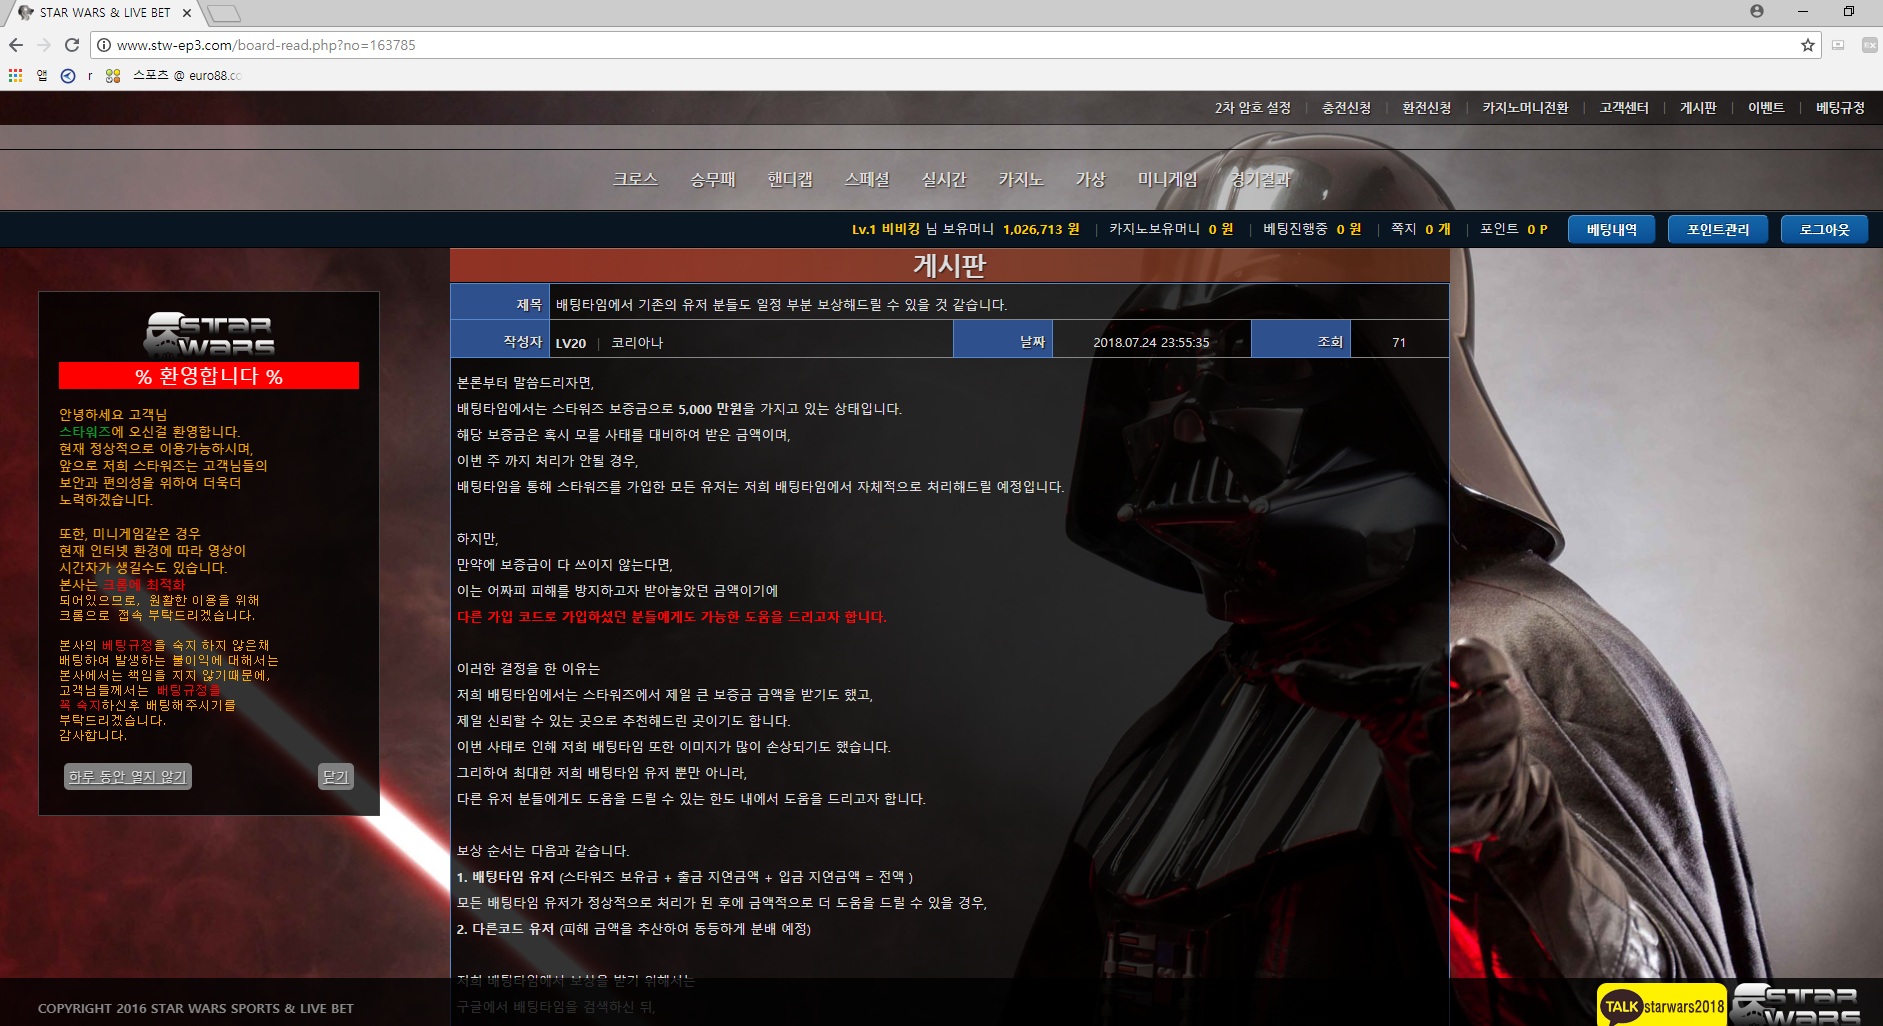This screenshot has height=1026, width=1883.
Task: Click the 로그아웃 button
Action: tap(1825, 229)
